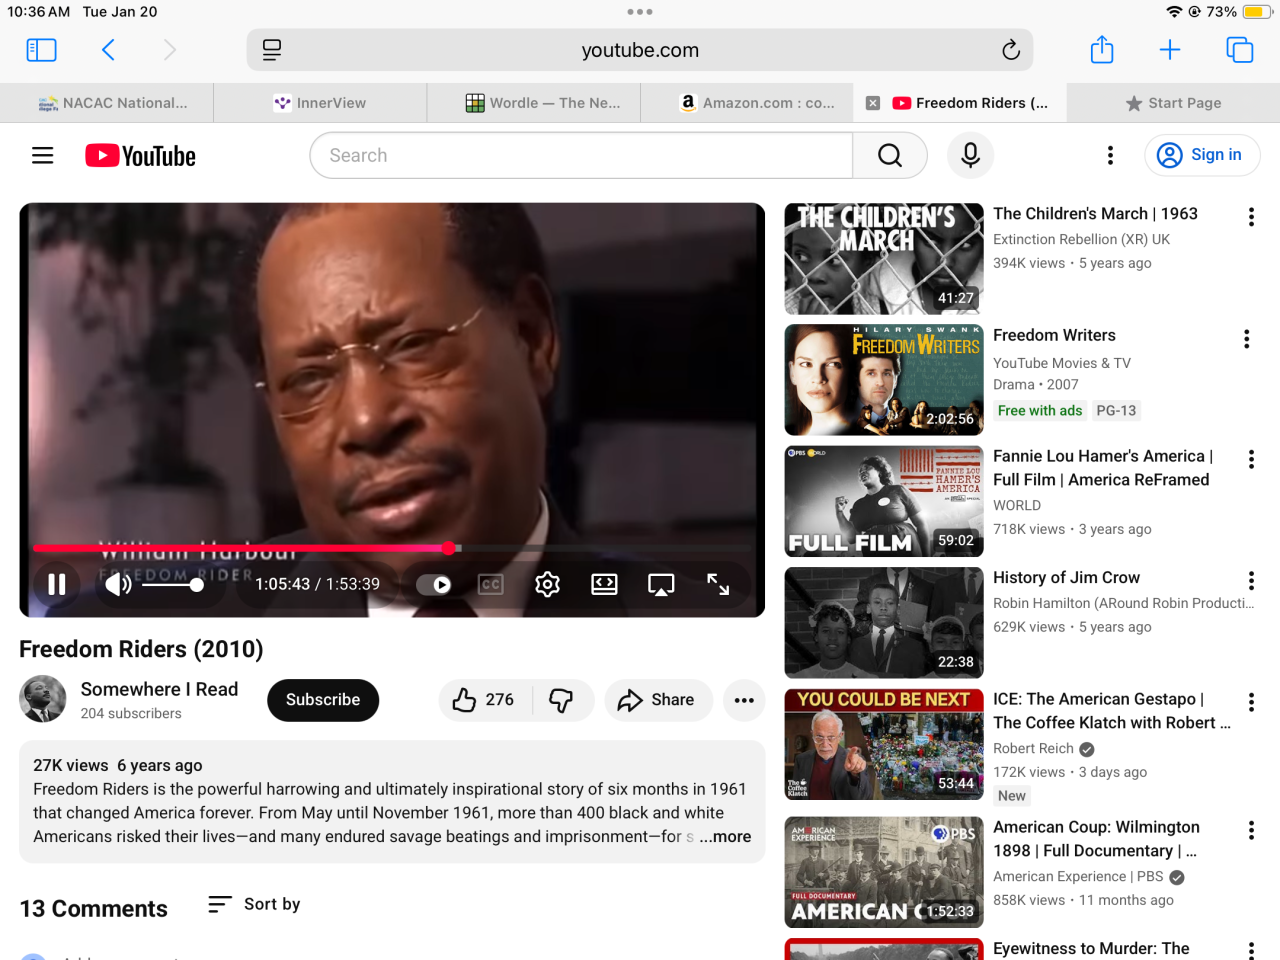
Task: Open YouTube guide hamburger menu
Action: pos(43,156)
